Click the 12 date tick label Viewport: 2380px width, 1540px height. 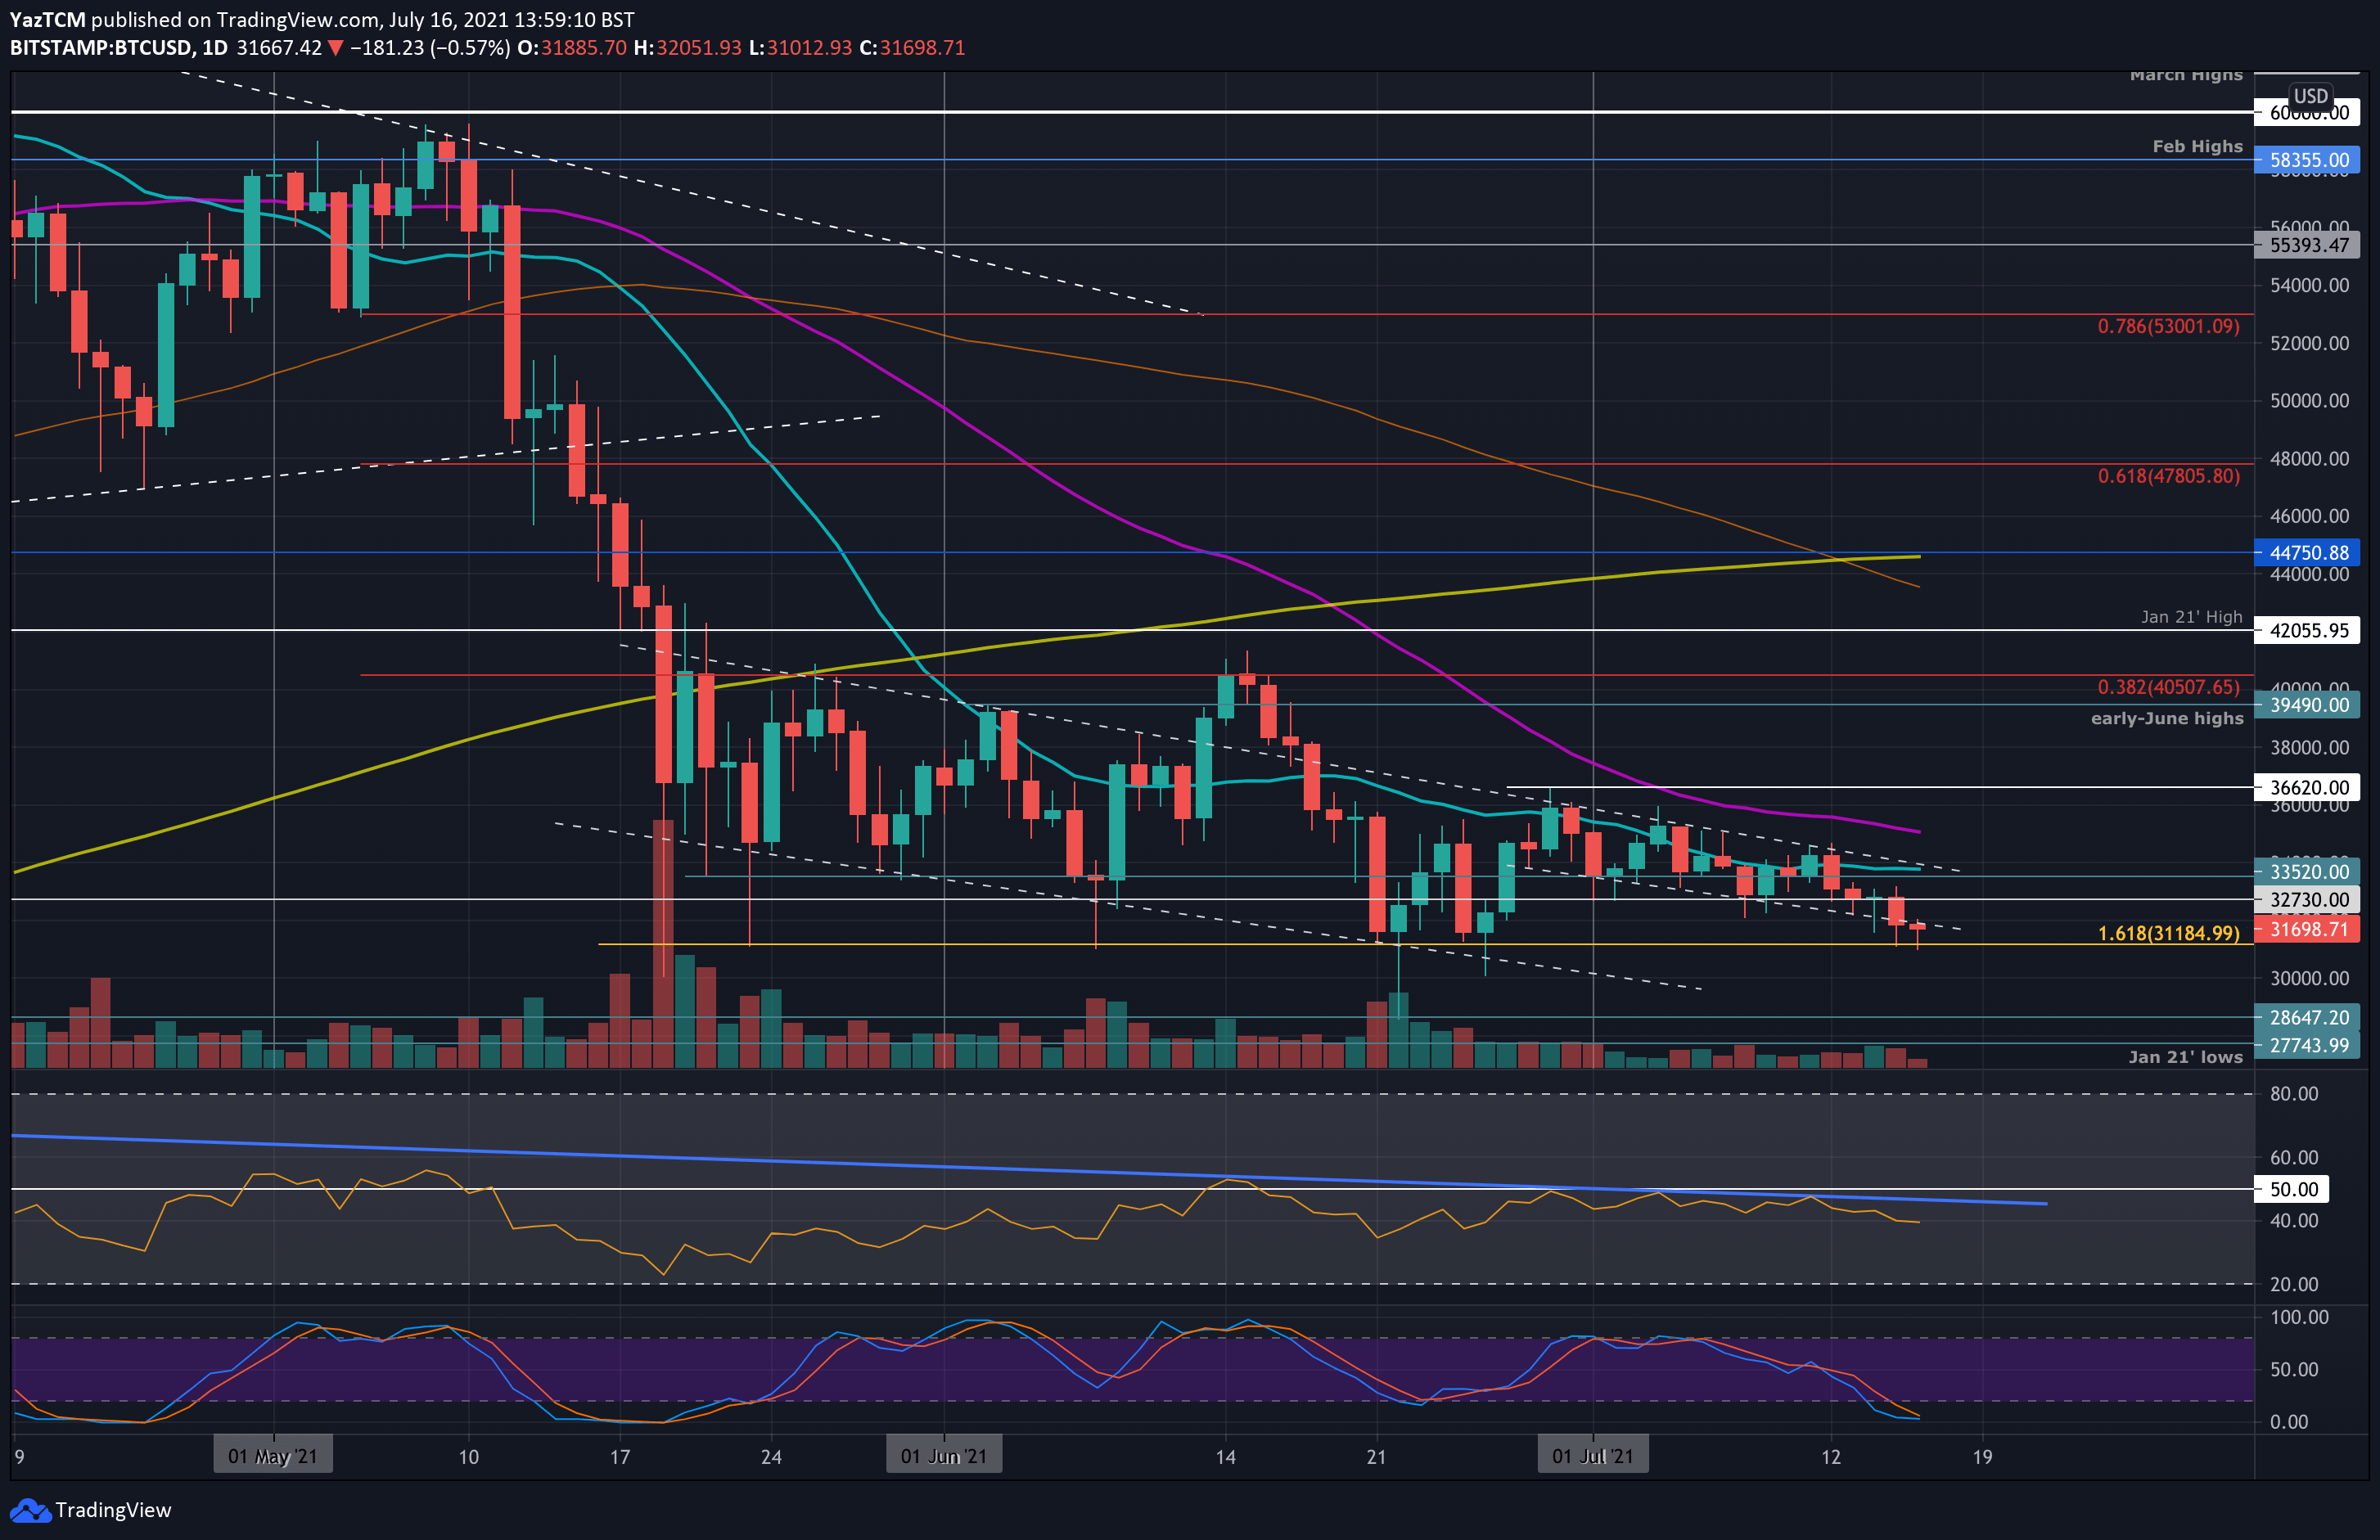[1831, 1458]
